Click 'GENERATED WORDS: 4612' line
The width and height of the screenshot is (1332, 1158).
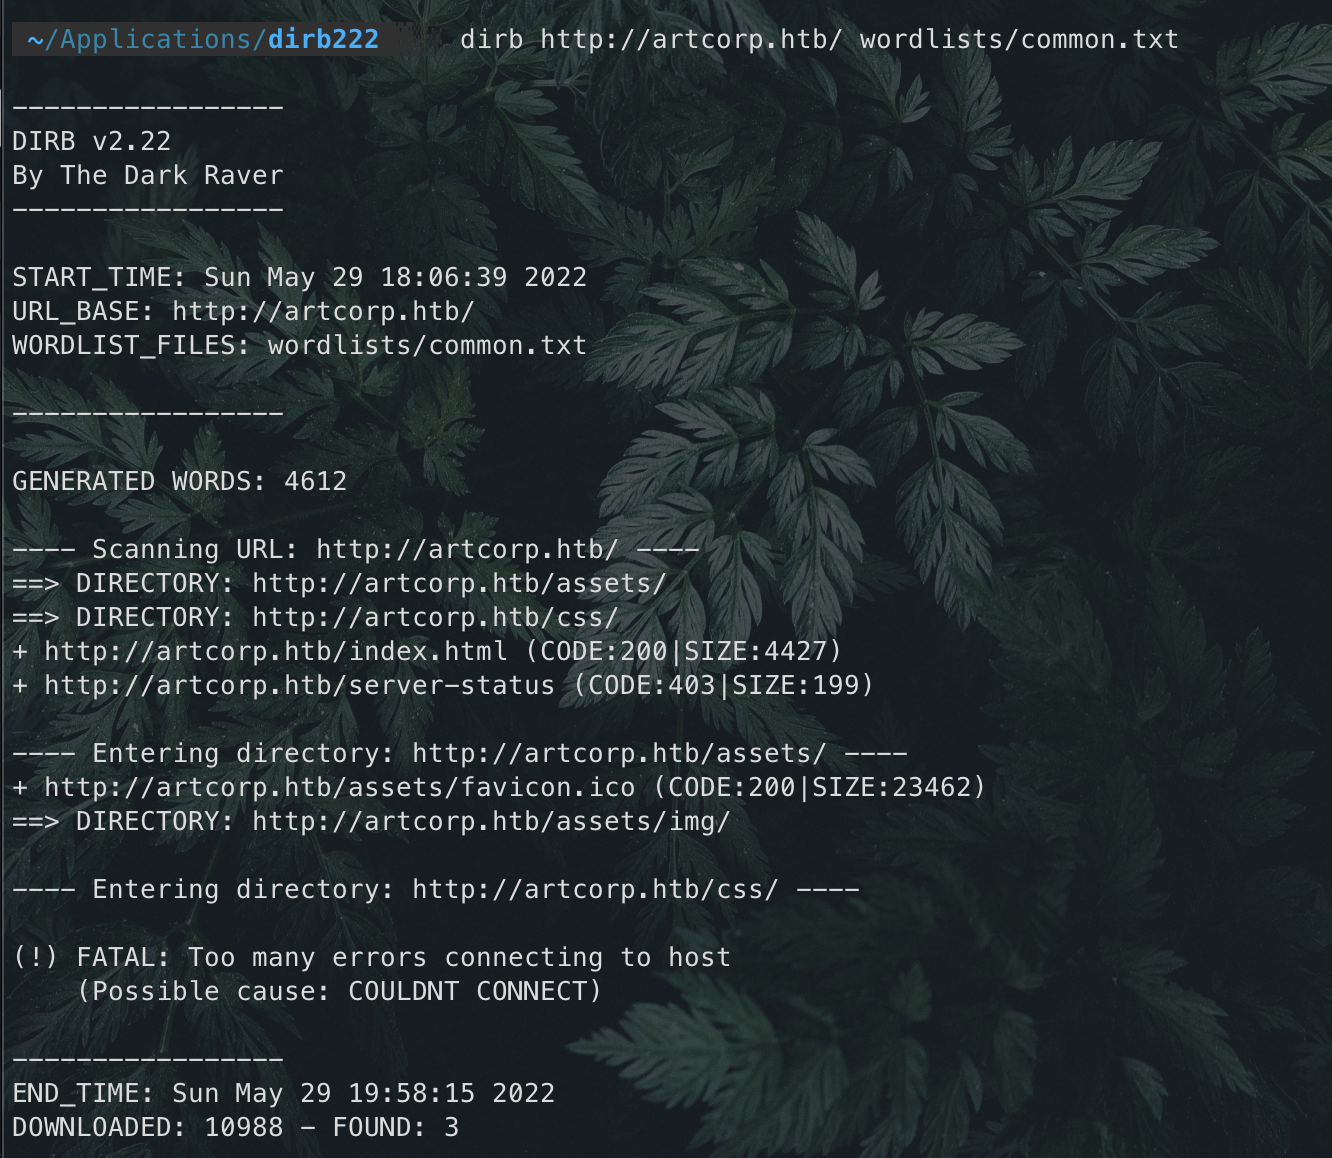[x=179, y=481]
